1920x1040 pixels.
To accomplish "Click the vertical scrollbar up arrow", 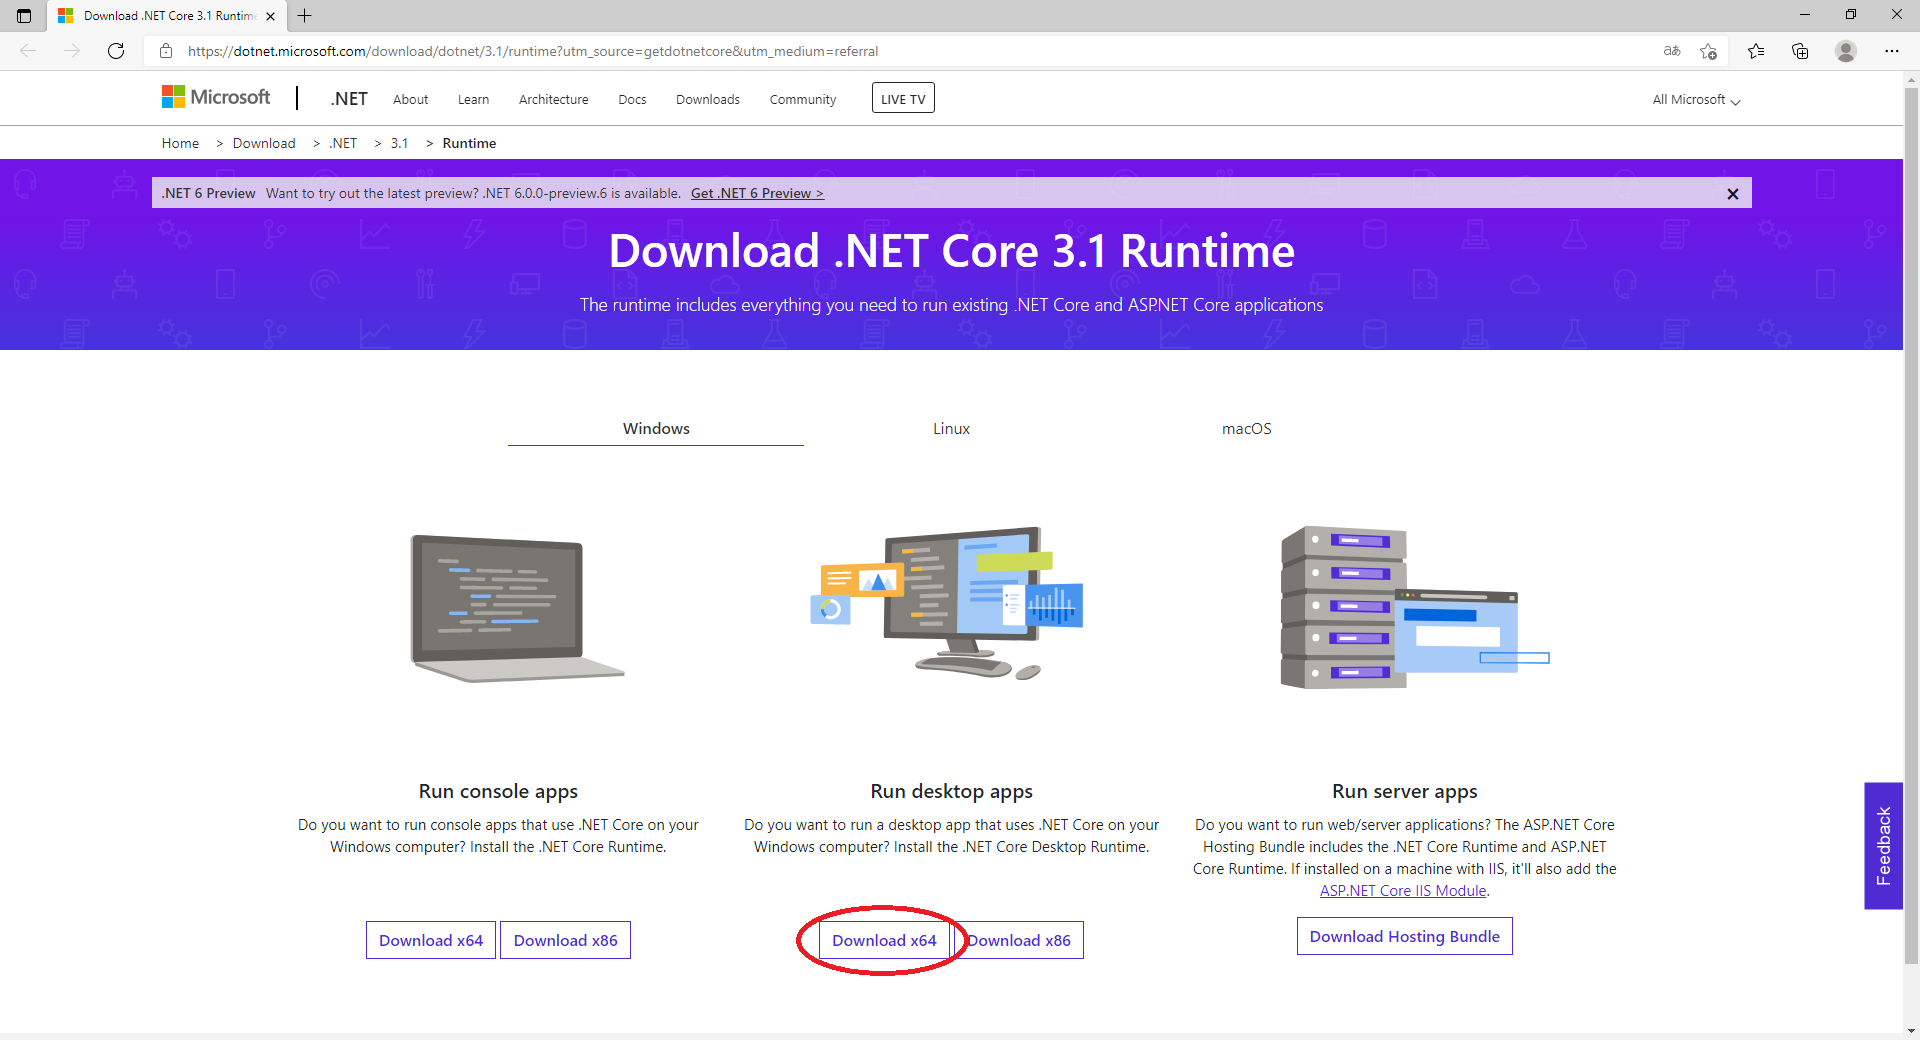I will [1911, 79].
